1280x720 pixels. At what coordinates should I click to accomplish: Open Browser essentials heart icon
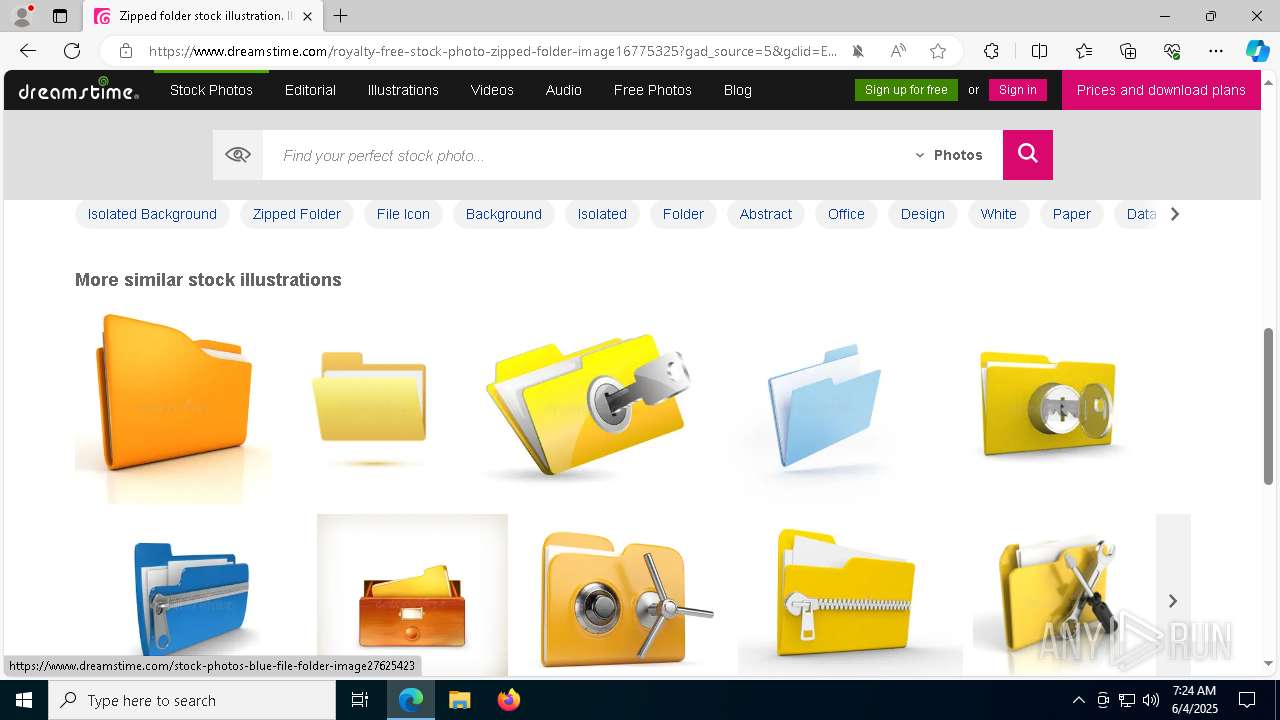tap(1172, 51)
